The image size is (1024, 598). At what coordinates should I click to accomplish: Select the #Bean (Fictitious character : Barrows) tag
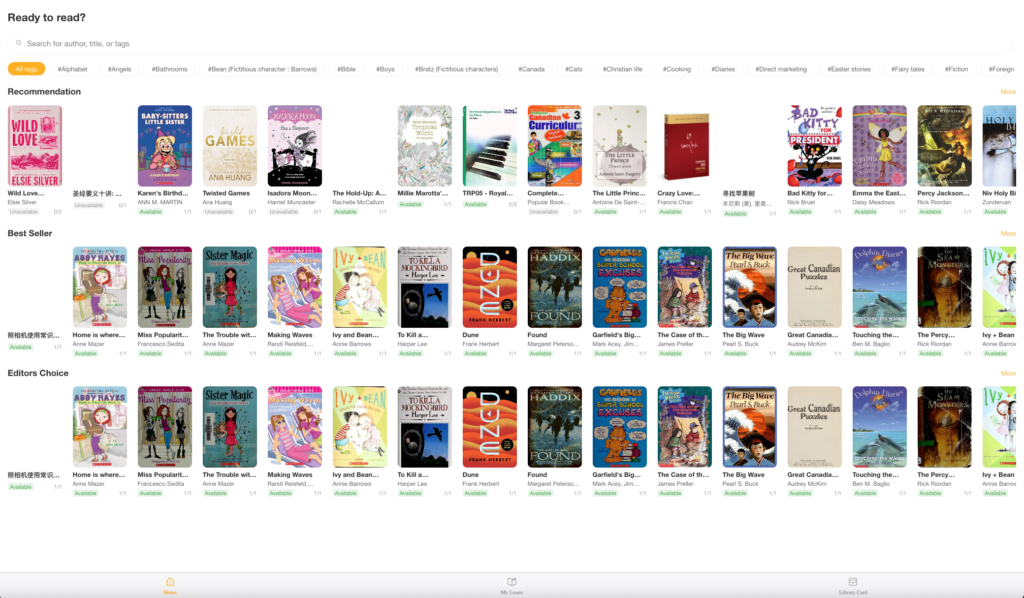[x=263, y=69]
